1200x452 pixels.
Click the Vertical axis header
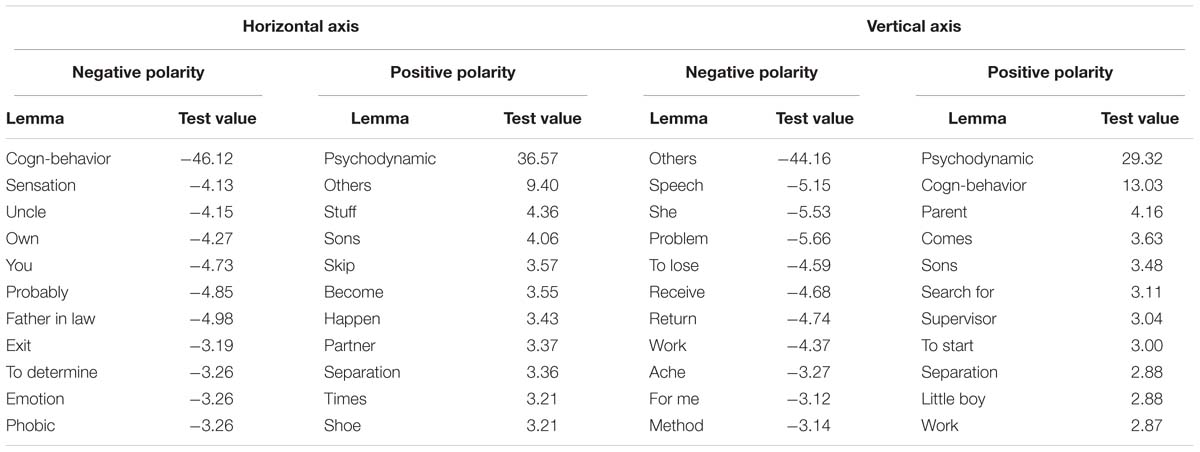(x=913, y=27)
